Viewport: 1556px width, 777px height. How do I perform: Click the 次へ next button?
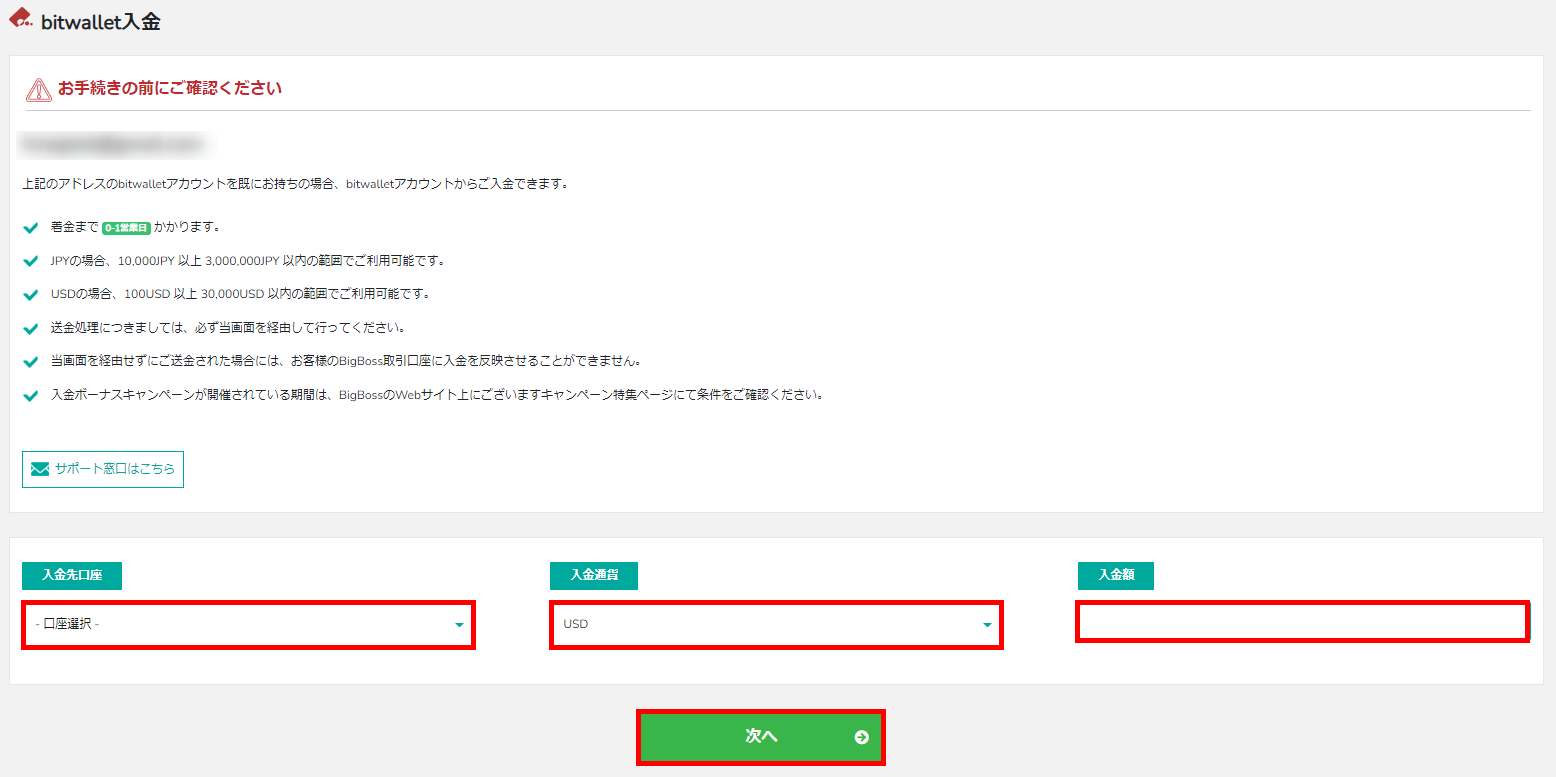pos(761,737)
